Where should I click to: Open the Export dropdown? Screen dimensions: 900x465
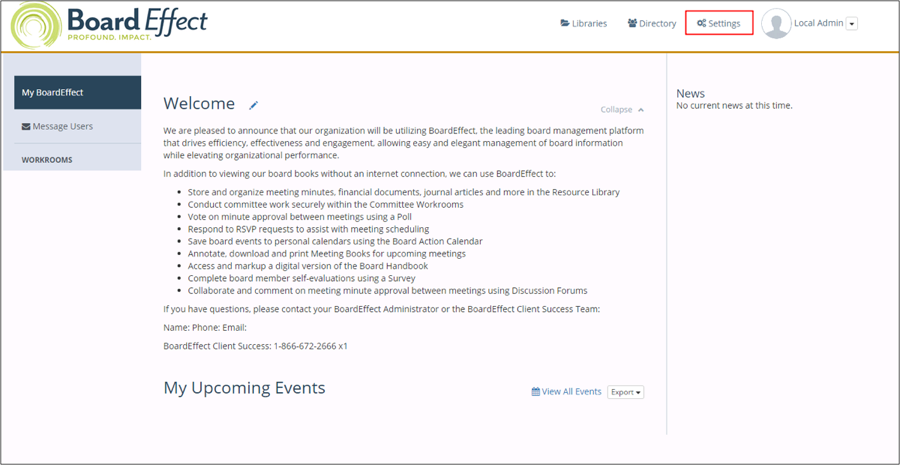point(625,392)
